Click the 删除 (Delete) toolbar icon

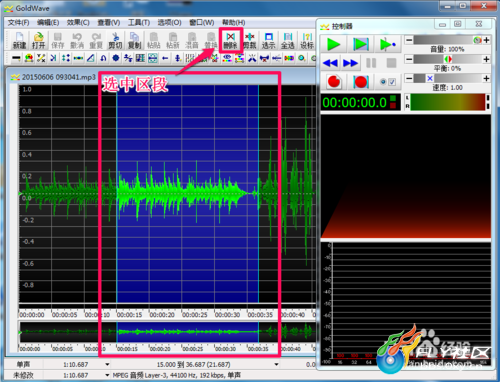230,40
